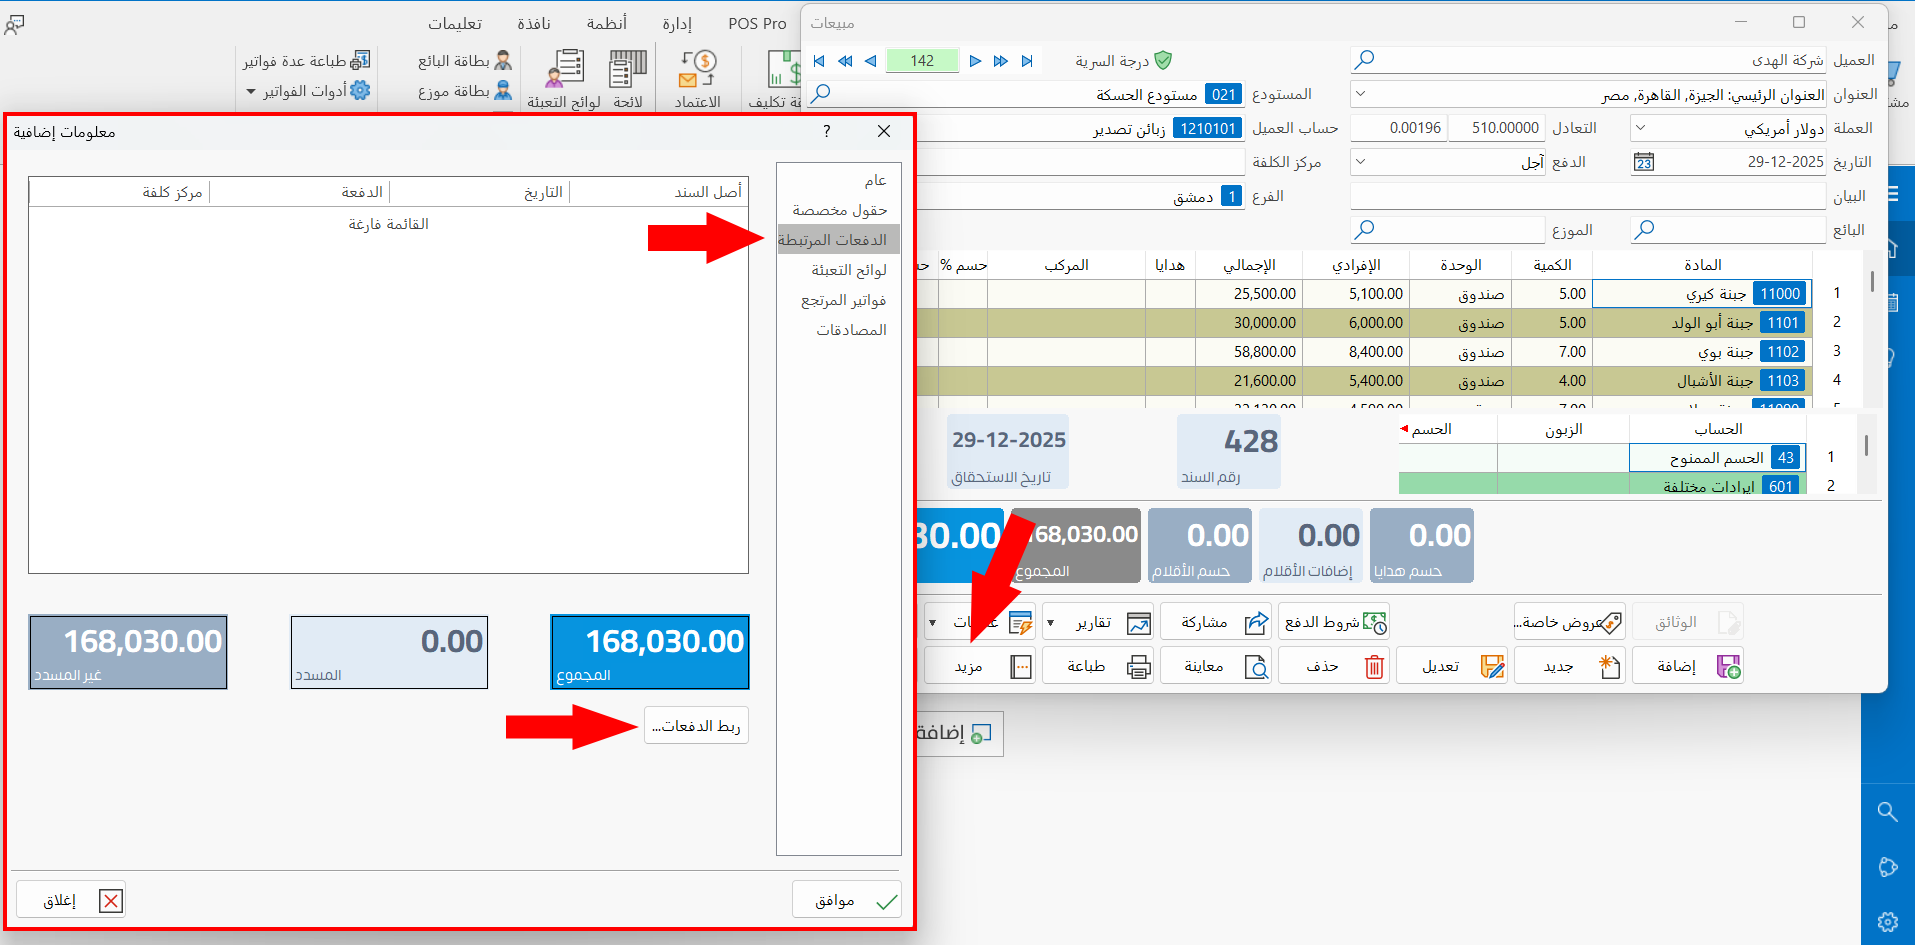
Task: Expand the payment type (الدفع) dropdown
Action: tap(1360, 162)
